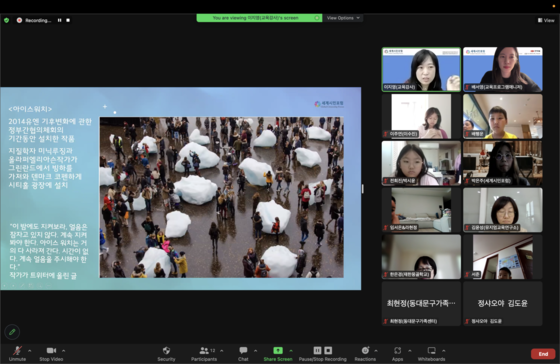Click the Stop Video camera icon
Screen dimensions: 560x364
(x=51, y=350)
